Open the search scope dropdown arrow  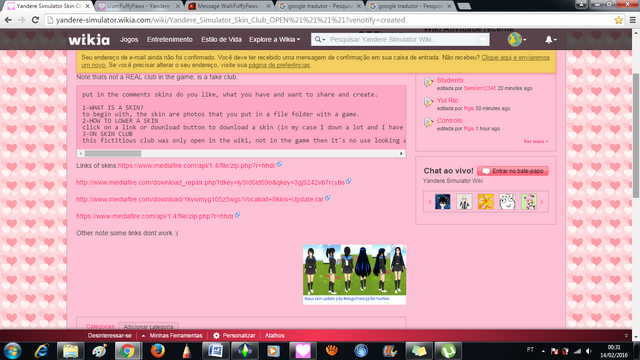[x=320, y=40]
